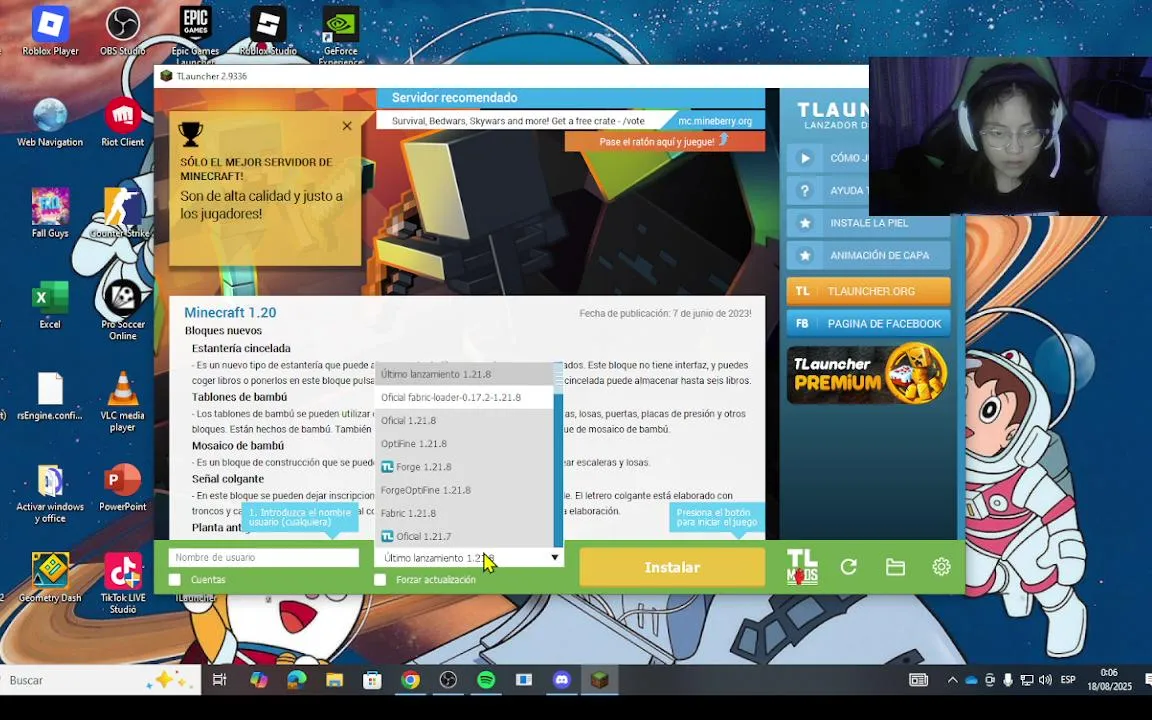This screenshot has width=1152, height=720.
Task: Click ANIMACIÓN DE CAPA button
Action: (x=868, y=255)
